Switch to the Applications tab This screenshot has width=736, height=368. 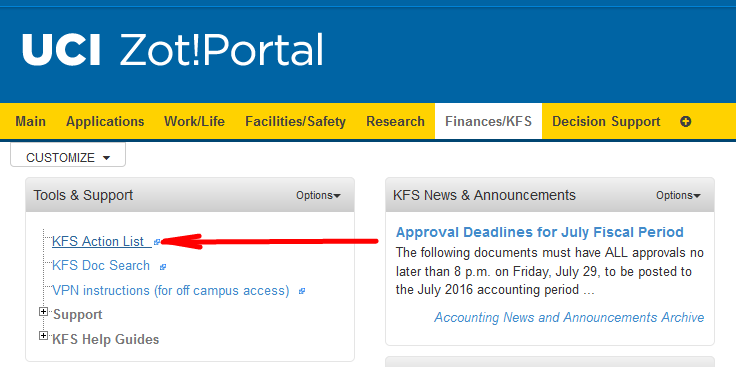coord(105,122)
